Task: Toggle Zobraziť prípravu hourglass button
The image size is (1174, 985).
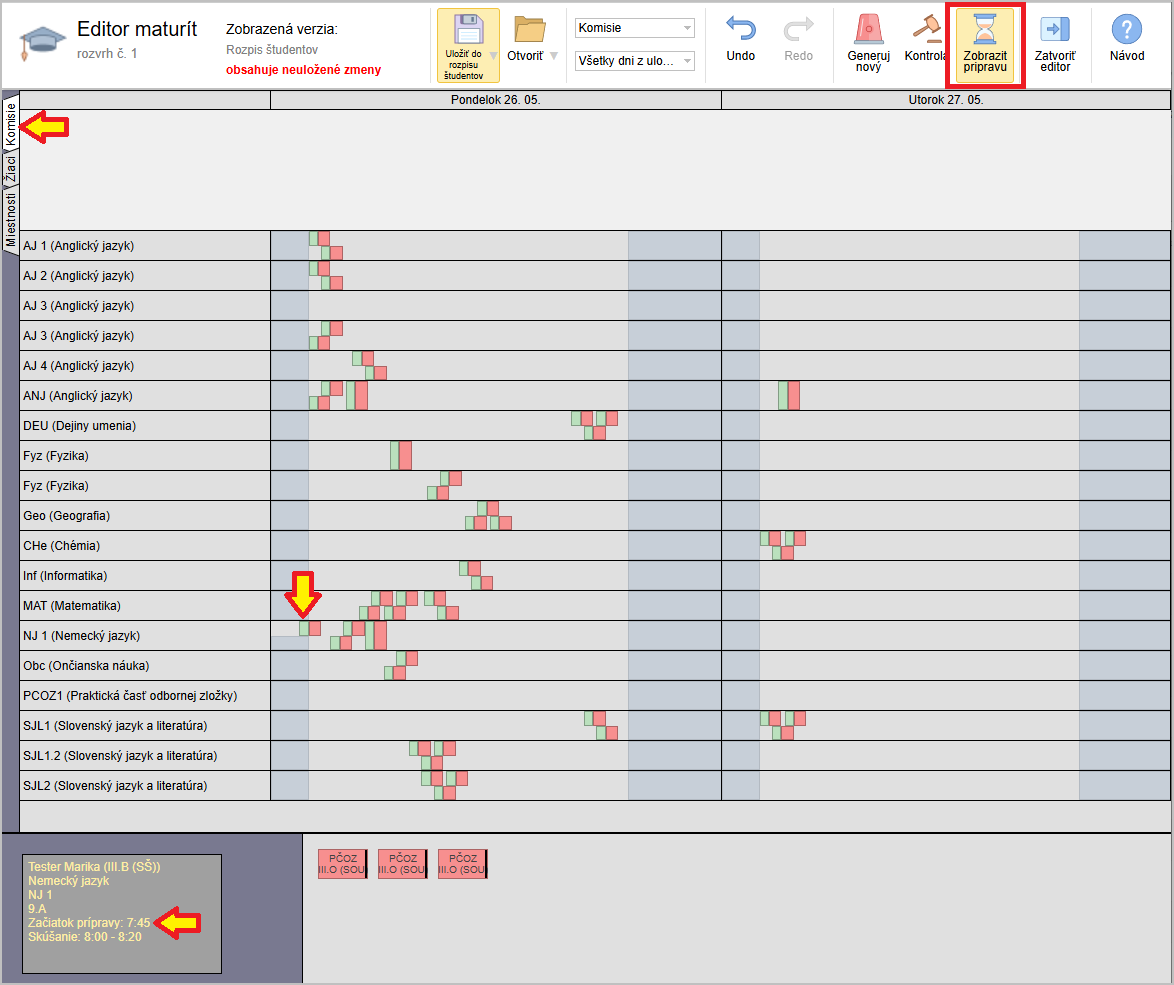Action: (x=985, y=29)
